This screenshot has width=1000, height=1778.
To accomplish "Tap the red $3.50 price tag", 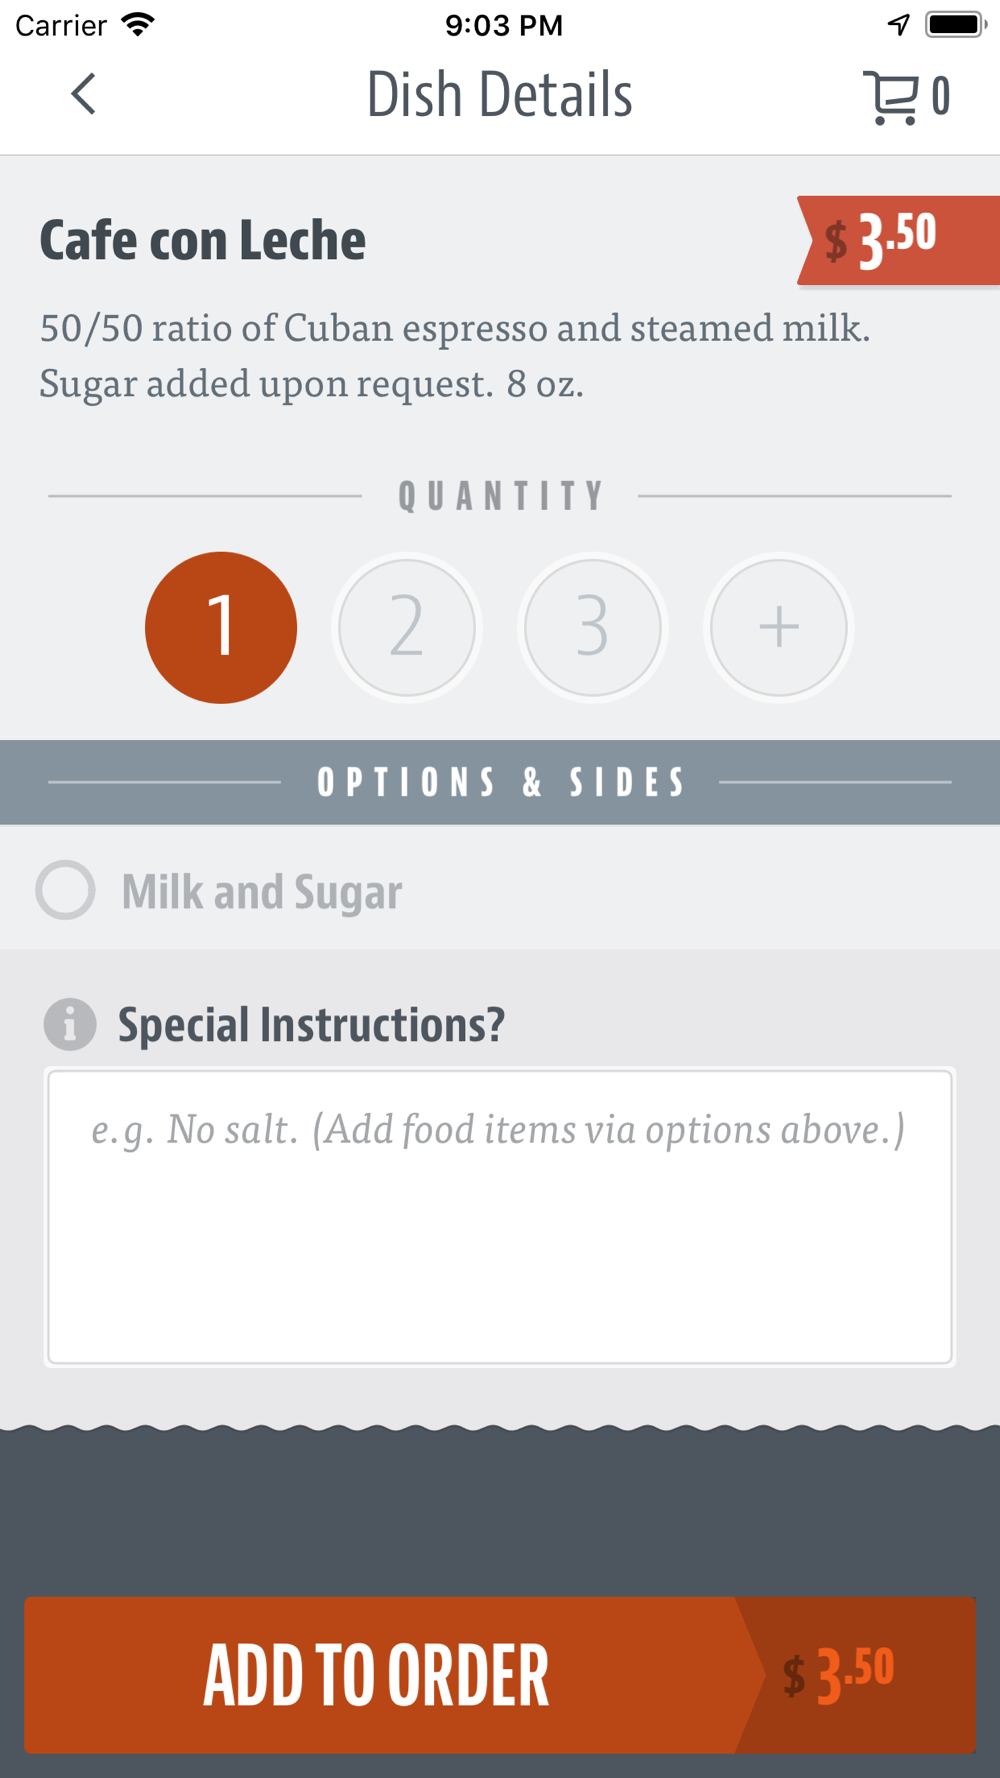I will click(x=898, y=240).
